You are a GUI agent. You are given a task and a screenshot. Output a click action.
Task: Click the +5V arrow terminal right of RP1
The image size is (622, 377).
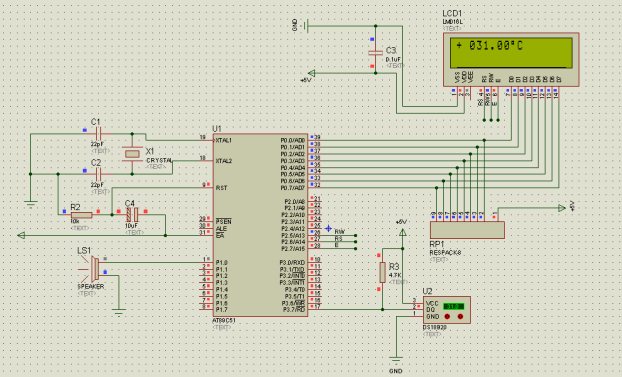(562, 208)
